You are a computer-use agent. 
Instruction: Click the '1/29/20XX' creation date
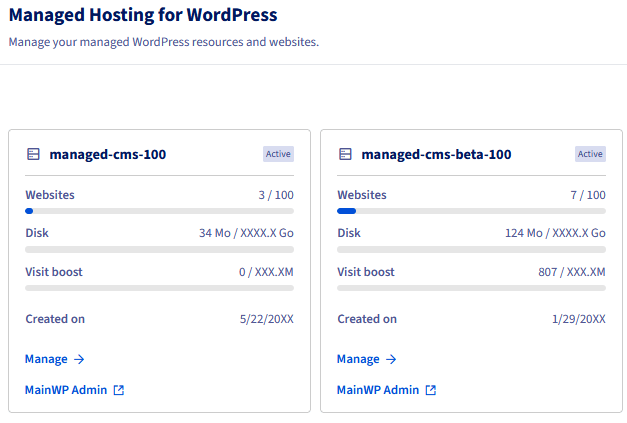[x=579, y=319]
